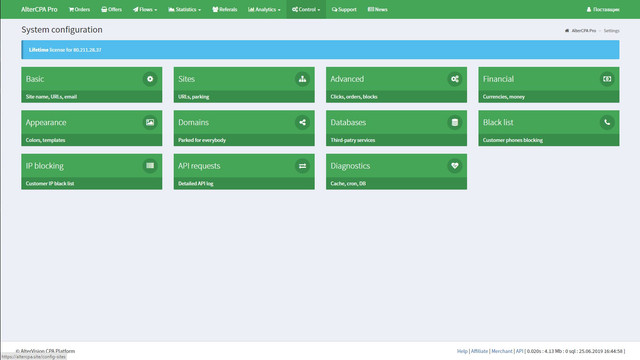
Task: Click the share icon on Domains card
Action: click(x=302, y=122)
